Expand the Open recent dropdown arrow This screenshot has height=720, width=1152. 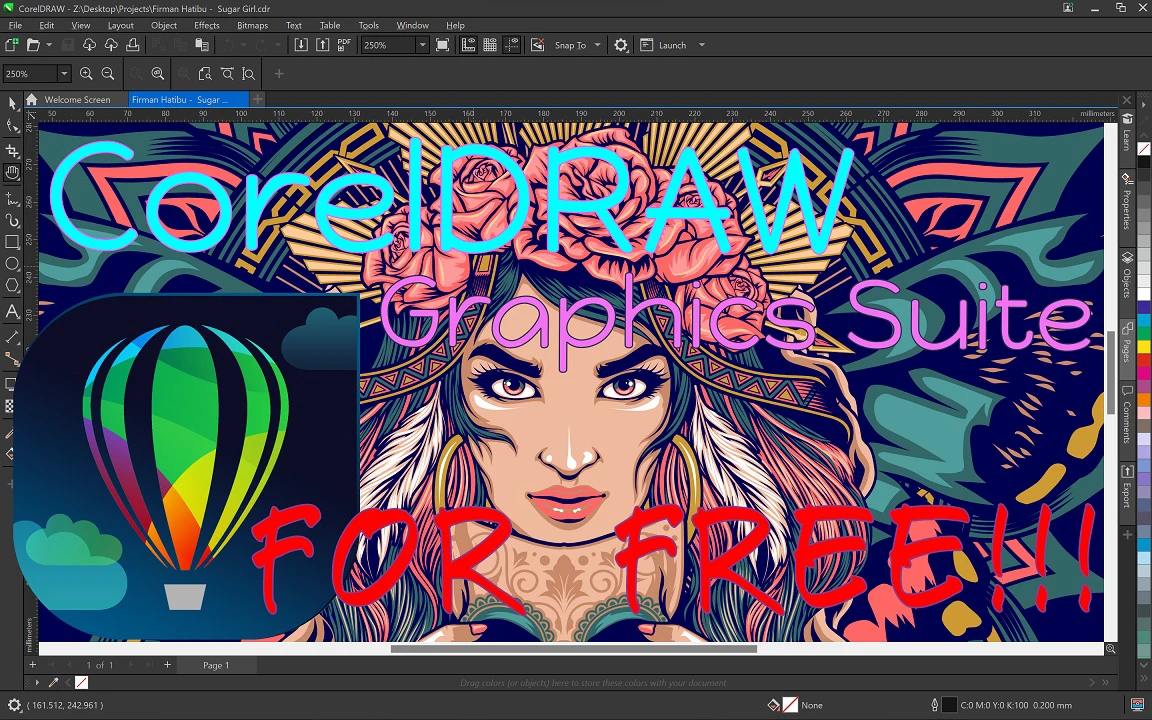coord(49,45)
